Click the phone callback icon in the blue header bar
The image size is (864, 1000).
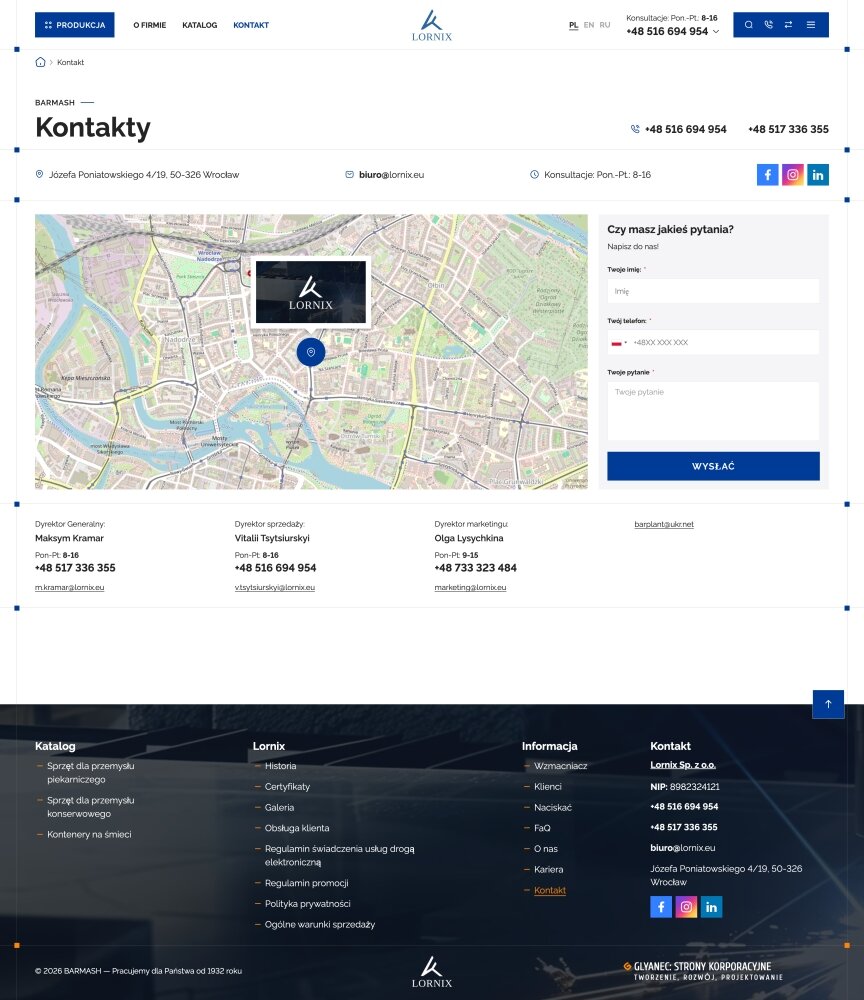[768, 25]
